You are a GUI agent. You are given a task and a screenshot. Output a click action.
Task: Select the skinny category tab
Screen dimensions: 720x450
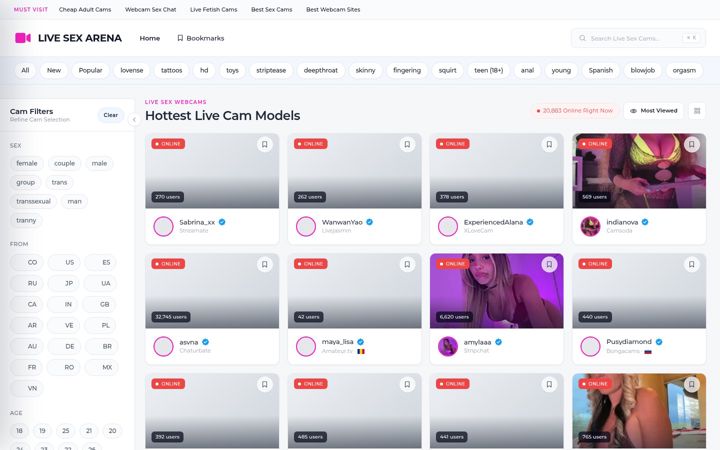366,70
